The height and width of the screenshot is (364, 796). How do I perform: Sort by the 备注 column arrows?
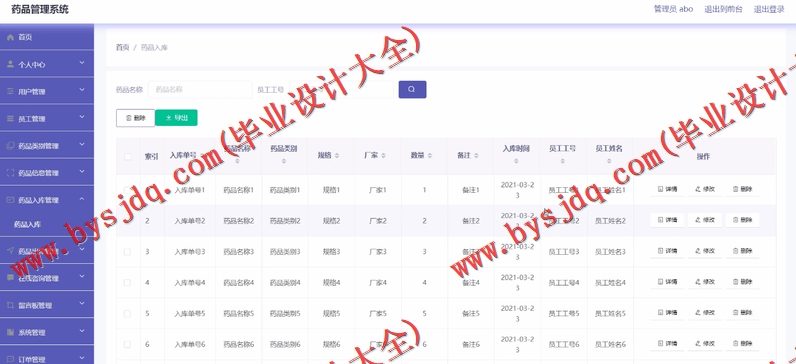pyautogui.click(x=476, y=155)
